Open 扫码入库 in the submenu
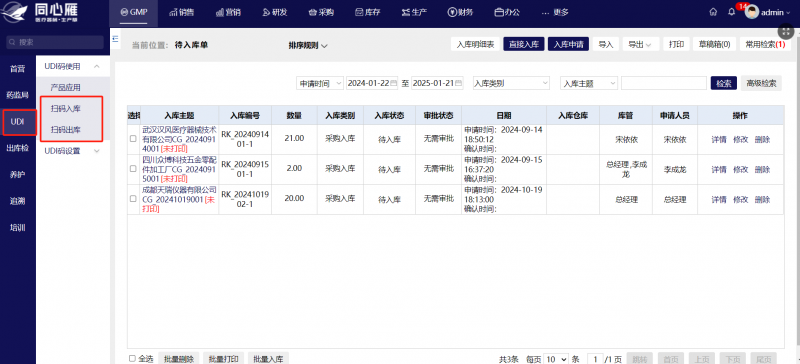Viewport: 800px width, 364px height. (65, 108)
